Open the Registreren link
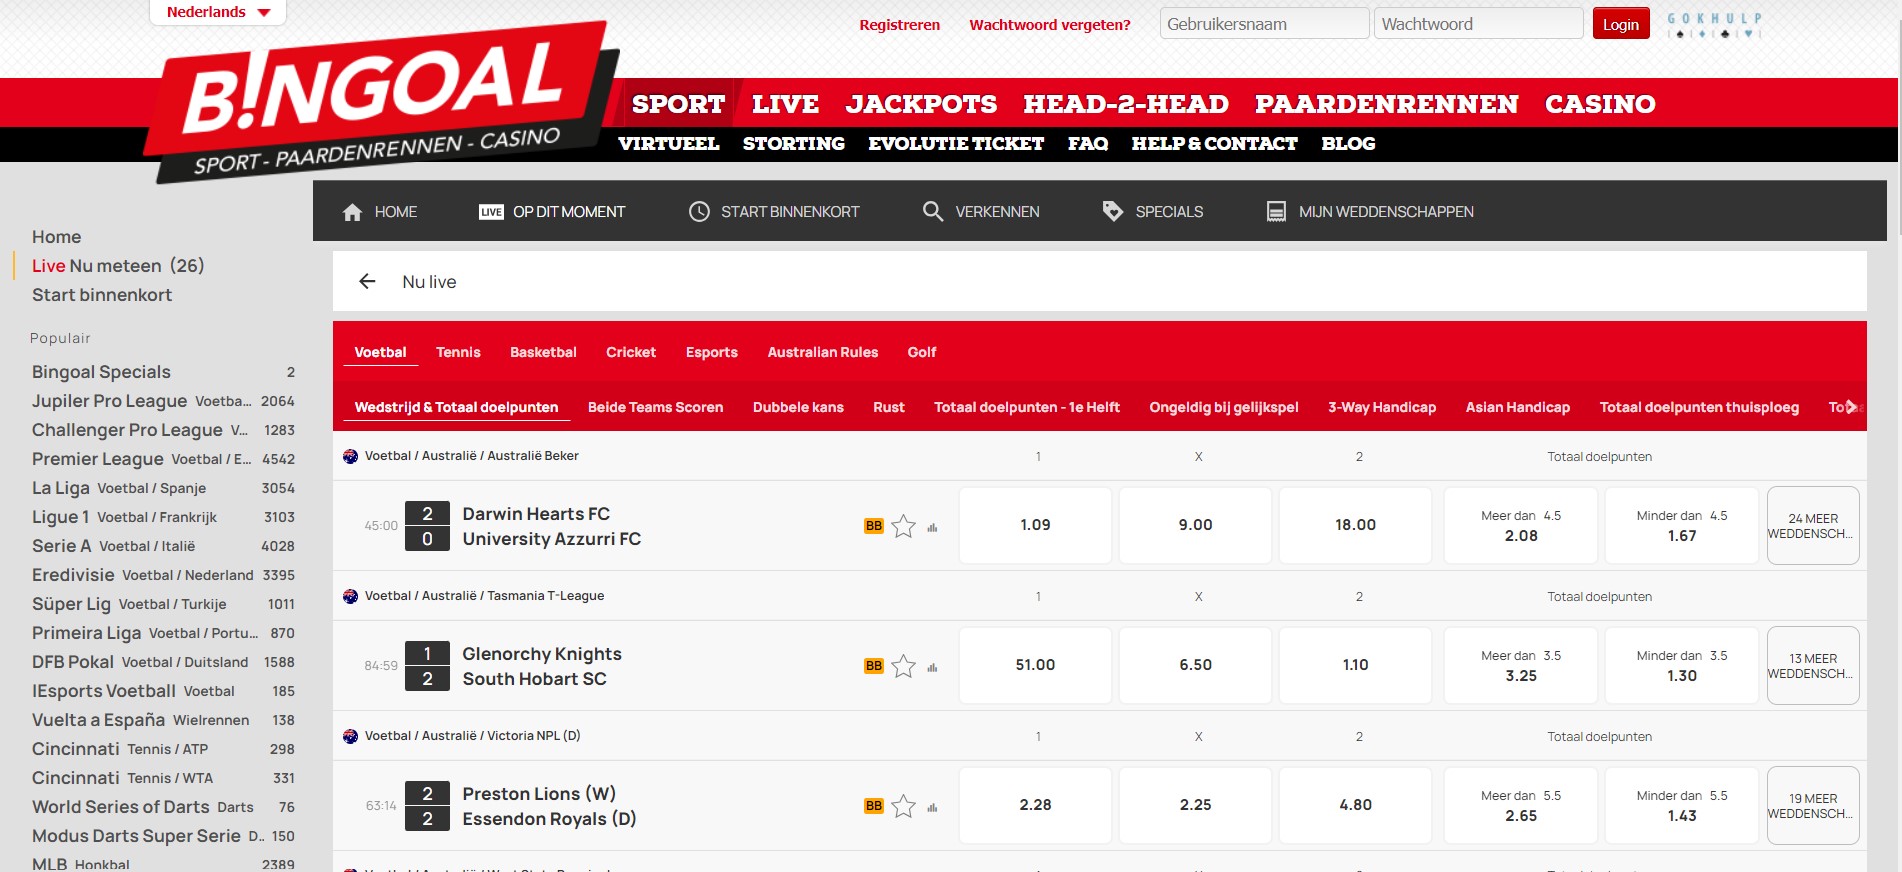Image resolution: width=1902 pixels, height=872 pixels. point(900,25)
